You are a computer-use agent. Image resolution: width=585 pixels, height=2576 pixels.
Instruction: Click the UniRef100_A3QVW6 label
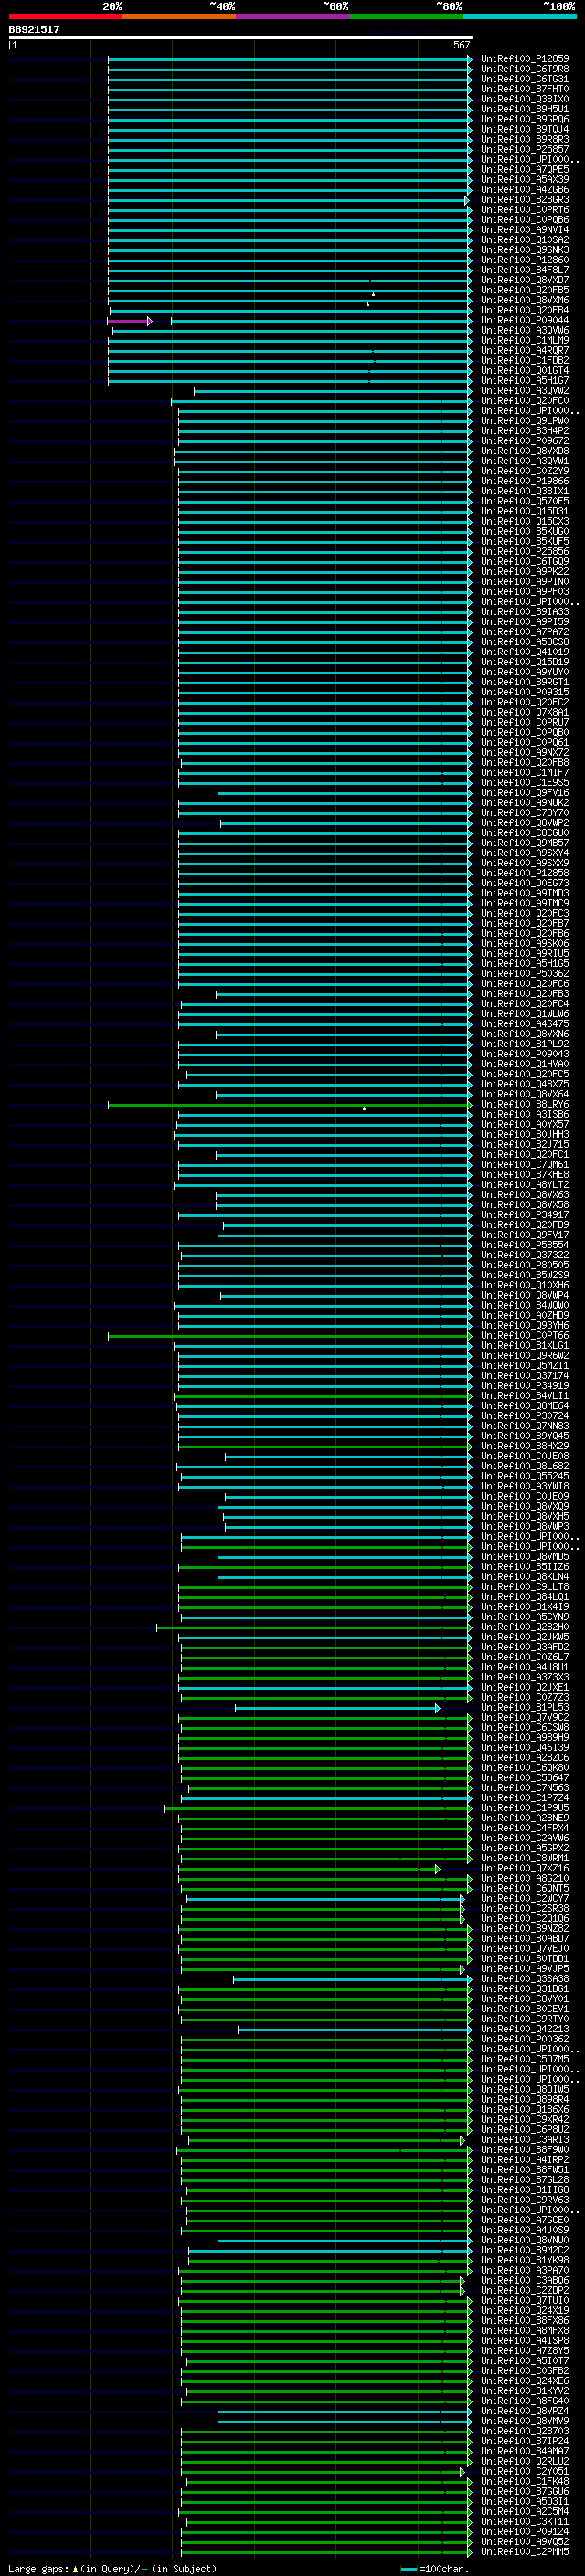tap(524, 330)
